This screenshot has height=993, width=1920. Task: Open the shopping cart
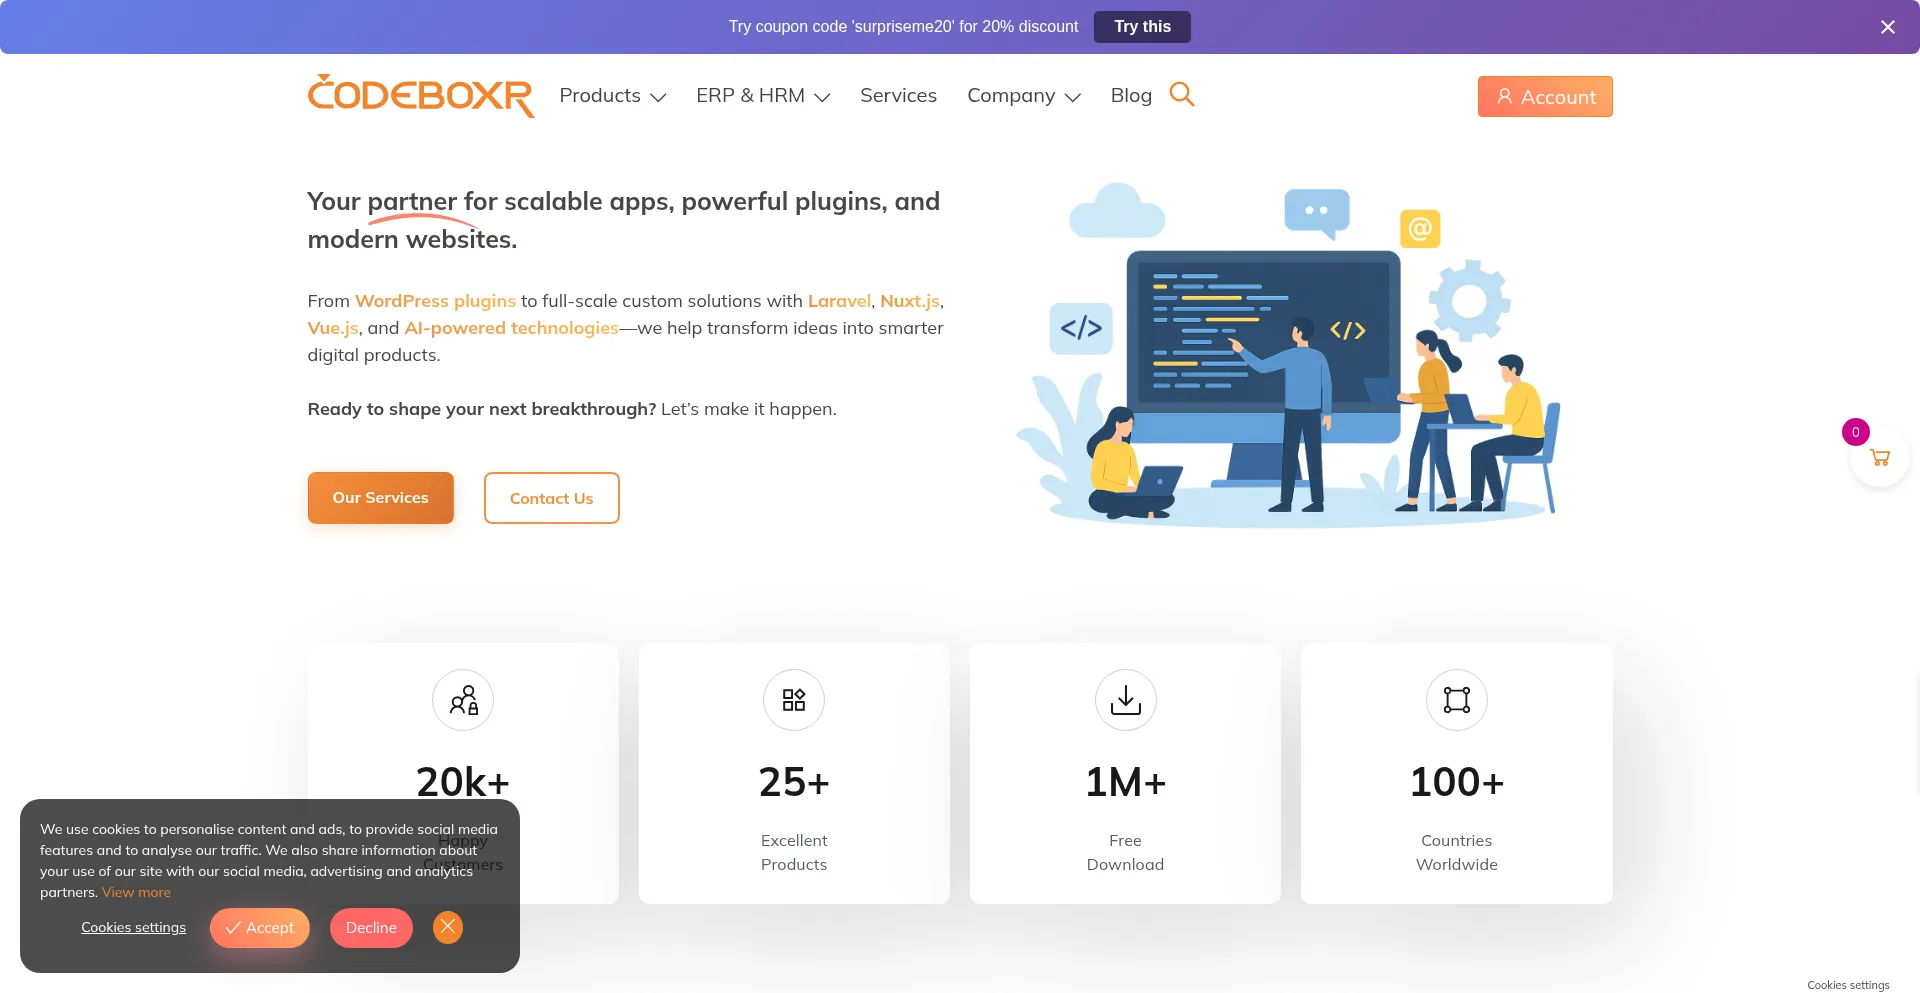coord(1880,457)
